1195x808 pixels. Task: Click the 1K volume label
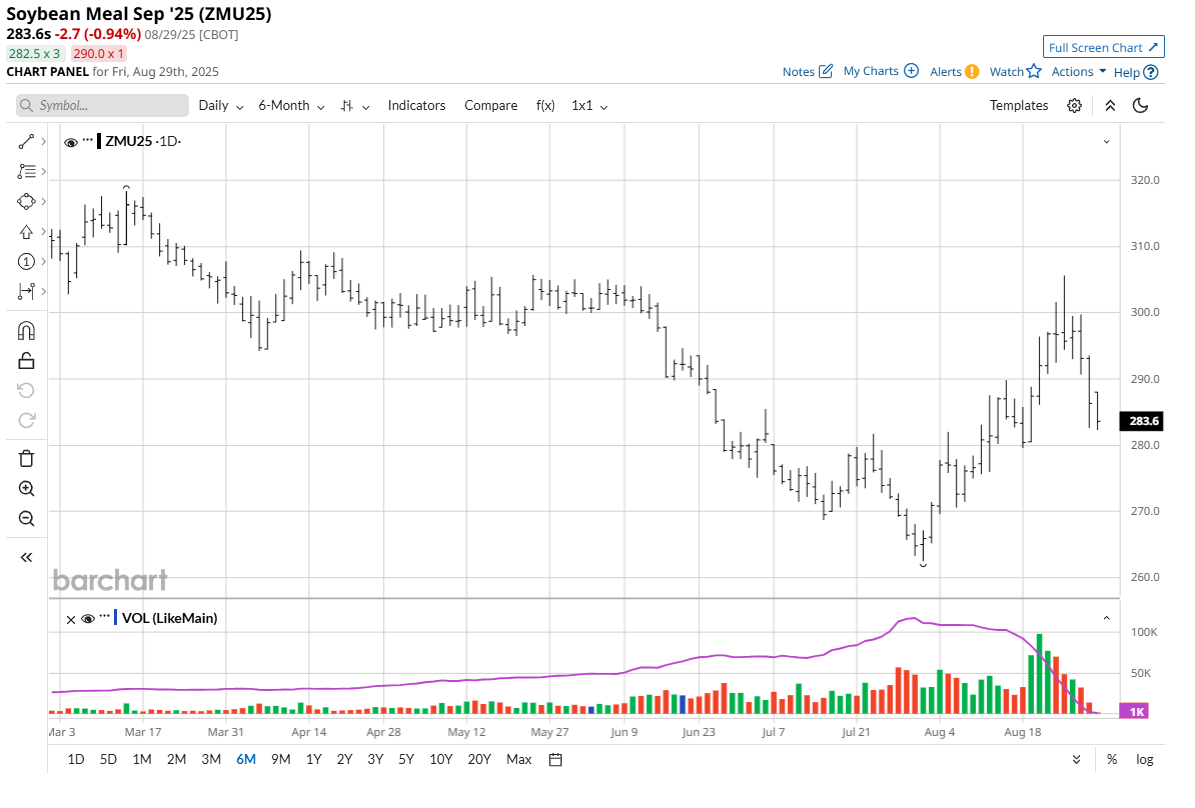pyautogui.click(x=1134, y=712)
